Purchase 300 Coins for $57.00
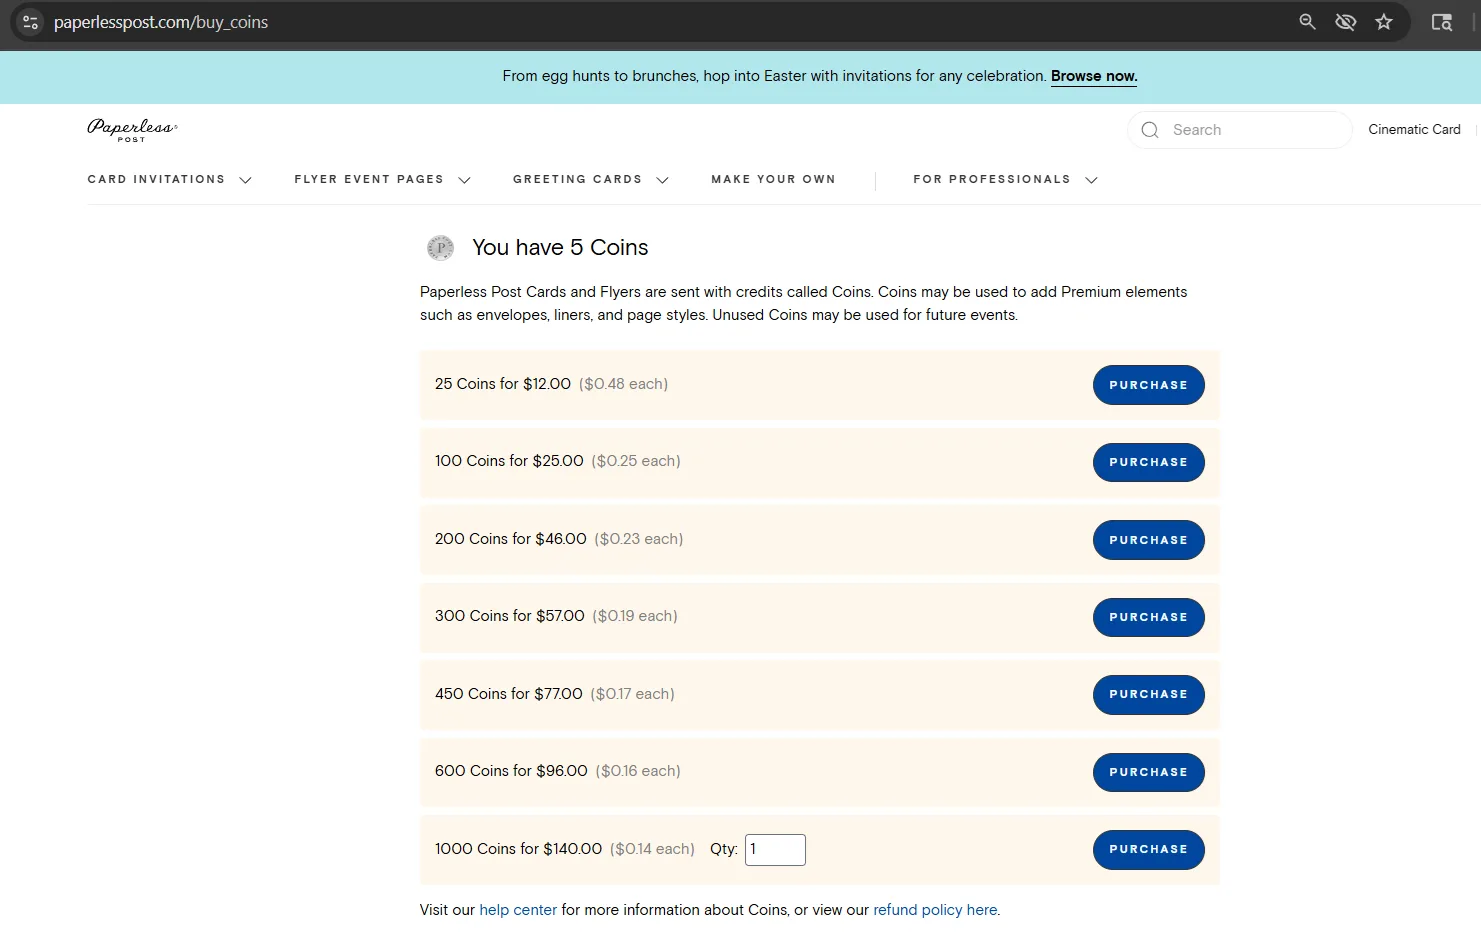 [1148, 617]
